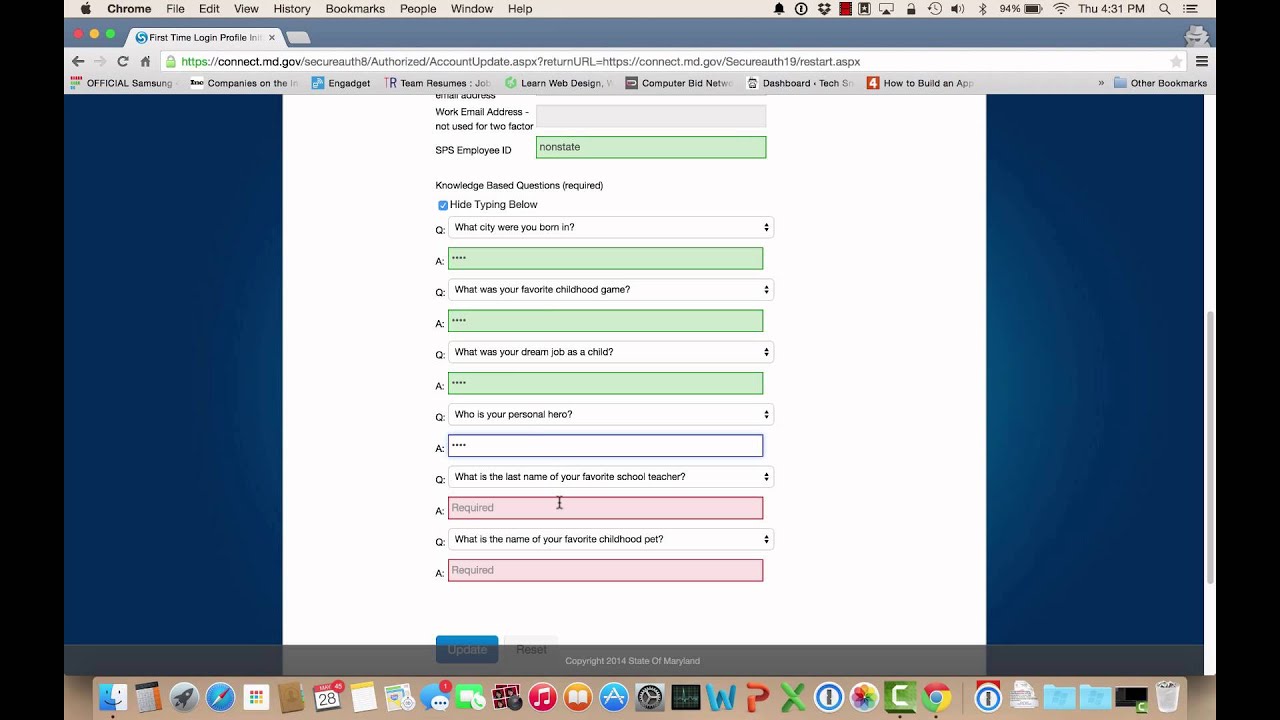Open the File menu
This screenshot has width=1280, height=720.
[175, 9]
